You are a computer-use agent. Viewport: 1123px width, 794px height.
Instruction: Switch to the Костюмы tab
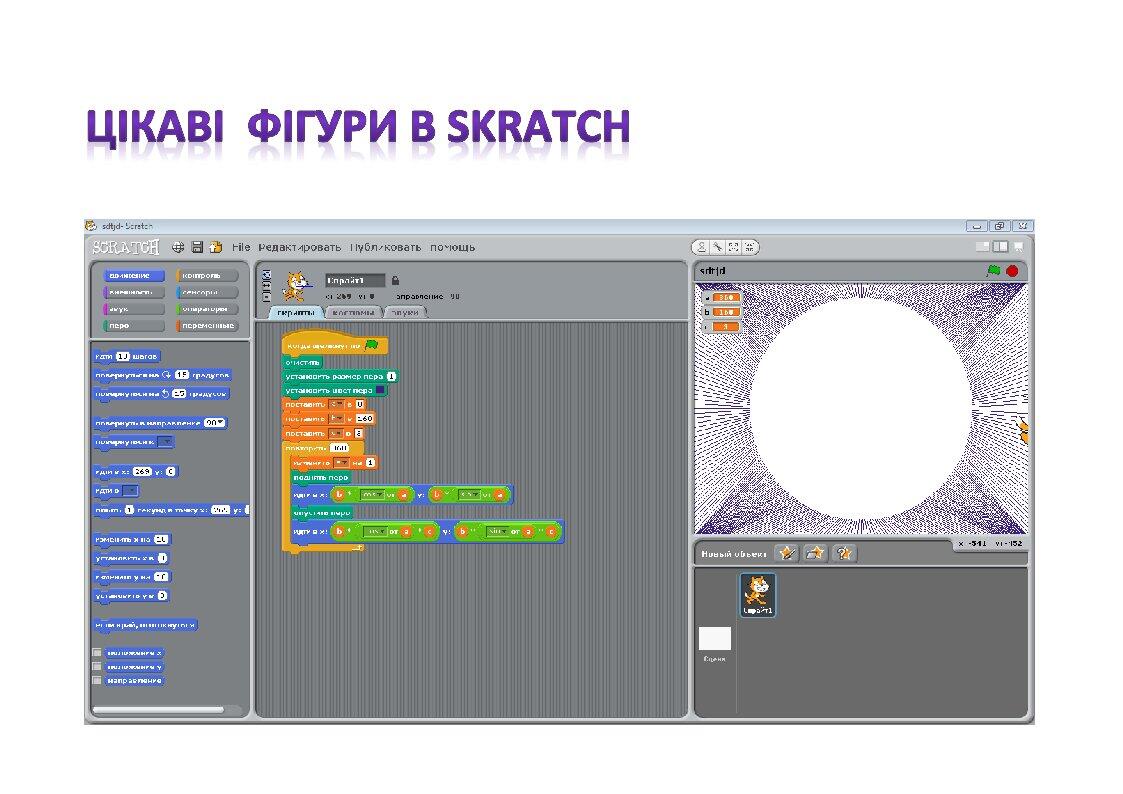point(354,312)
